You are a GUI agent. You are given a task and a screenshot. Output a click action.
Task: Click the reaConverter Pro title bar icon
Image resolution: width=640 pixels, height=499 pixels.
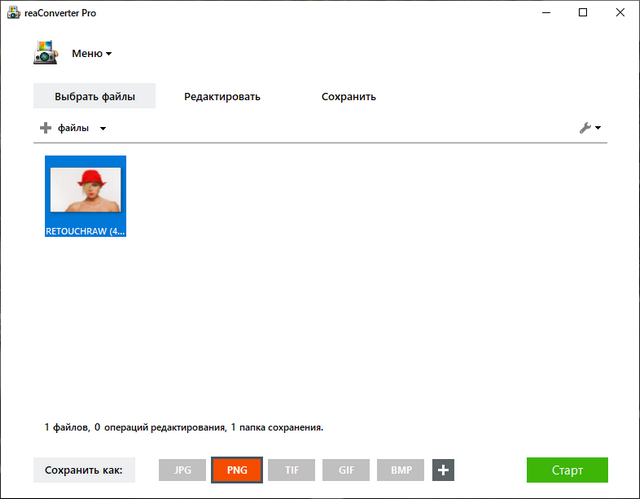click(11, 12)
